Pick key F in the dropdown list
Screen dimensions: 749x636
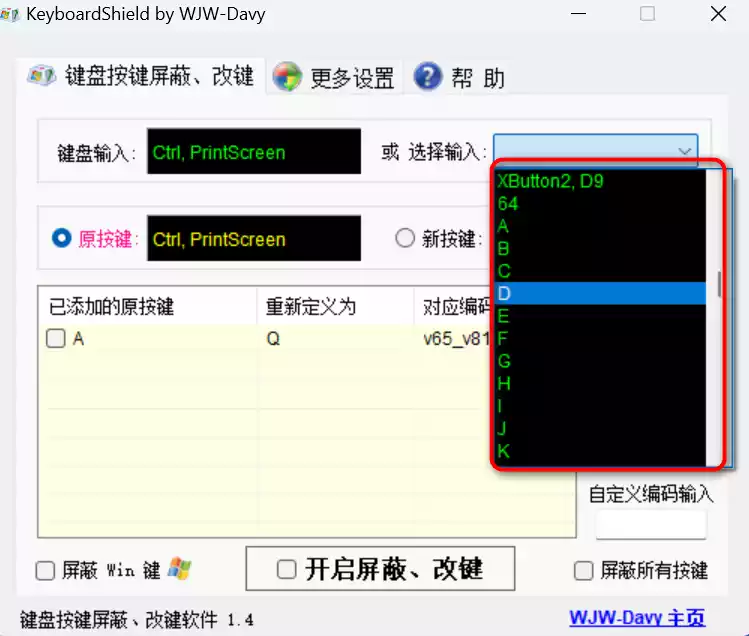tap(601, 338)
